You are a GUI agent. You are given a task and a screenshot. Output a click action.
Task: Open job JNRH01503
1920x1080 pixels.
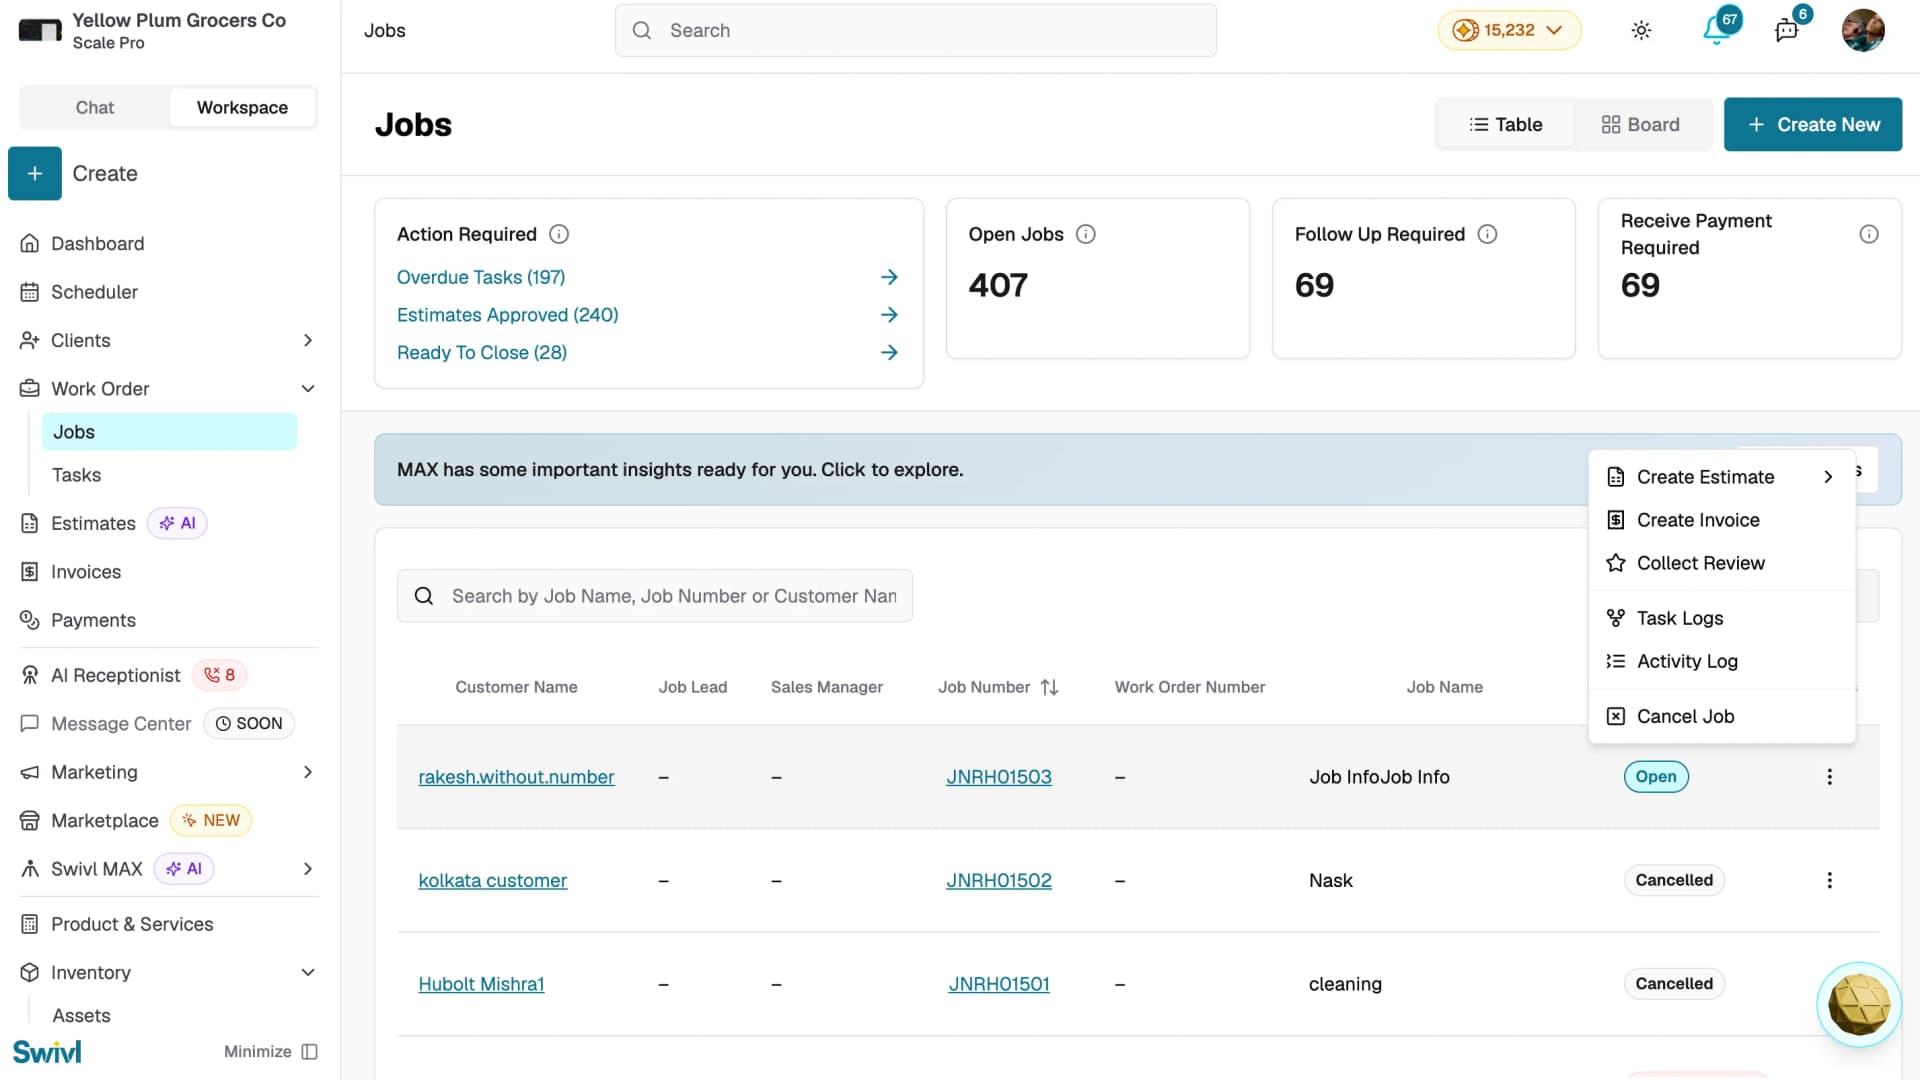[x=998, y=777]
